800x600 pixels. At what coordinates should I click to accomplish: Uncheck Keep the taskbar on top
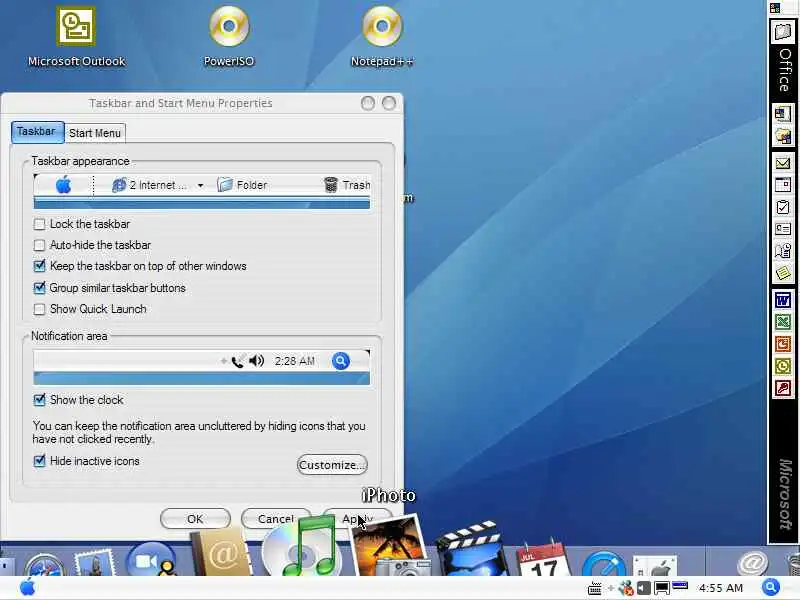coord(39,266)
